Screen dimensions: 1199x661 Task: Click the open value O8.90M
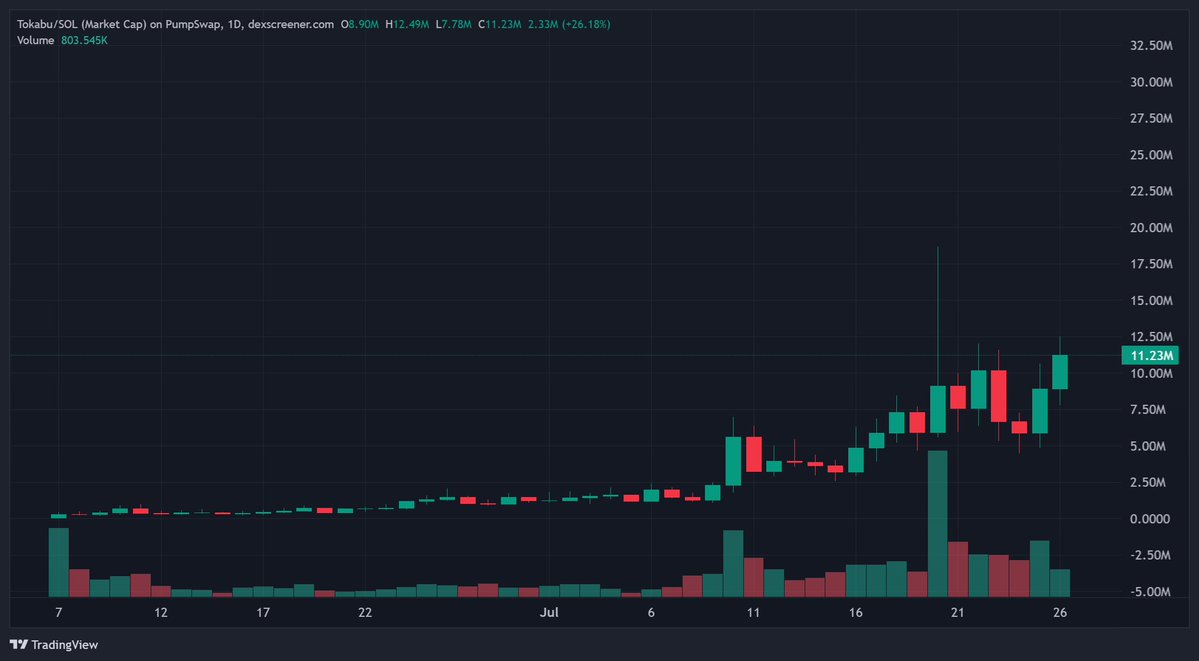(x=359, y=24)
